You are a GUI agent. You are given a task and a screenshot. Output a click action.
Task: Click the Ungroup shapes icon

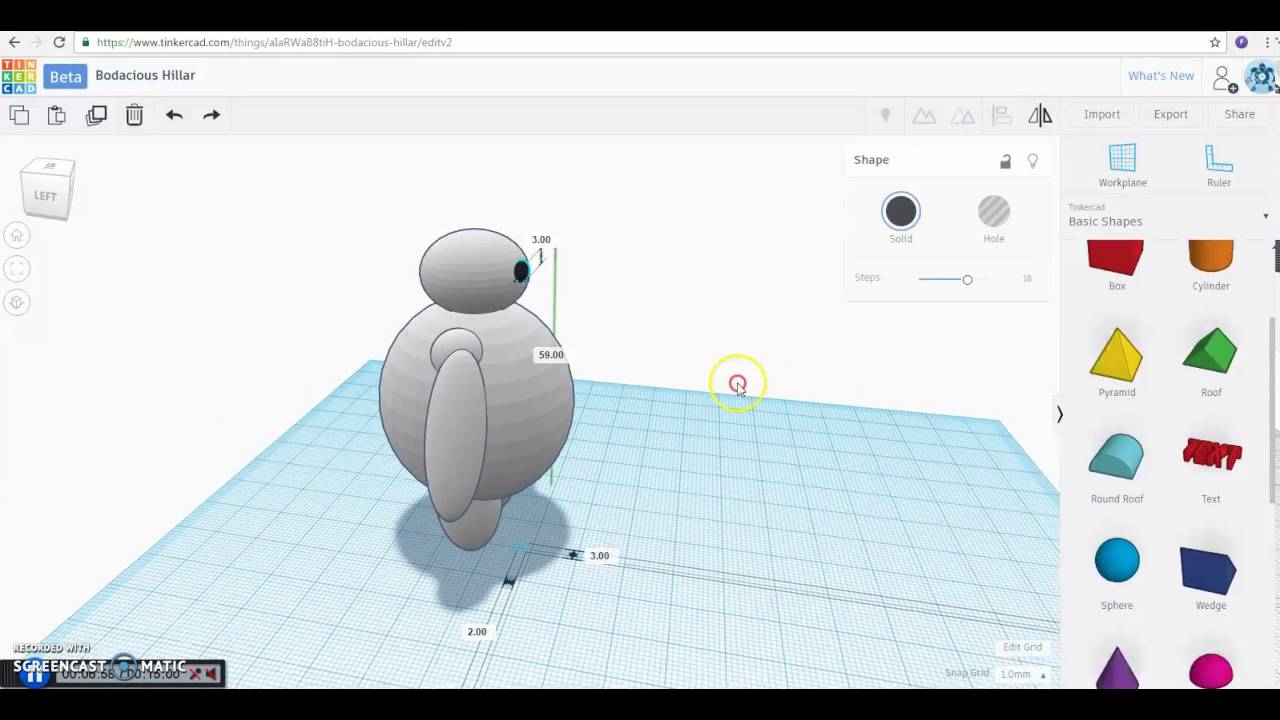click(963, 115)
